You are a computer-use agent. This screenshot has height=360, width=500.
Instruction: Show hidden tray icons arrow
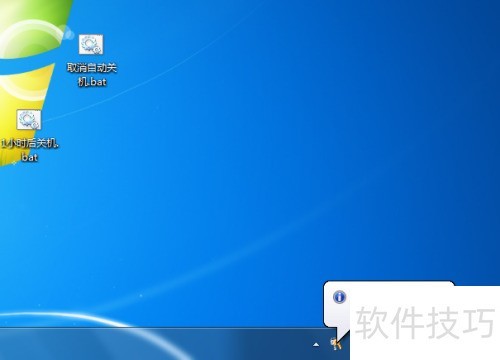316,345
